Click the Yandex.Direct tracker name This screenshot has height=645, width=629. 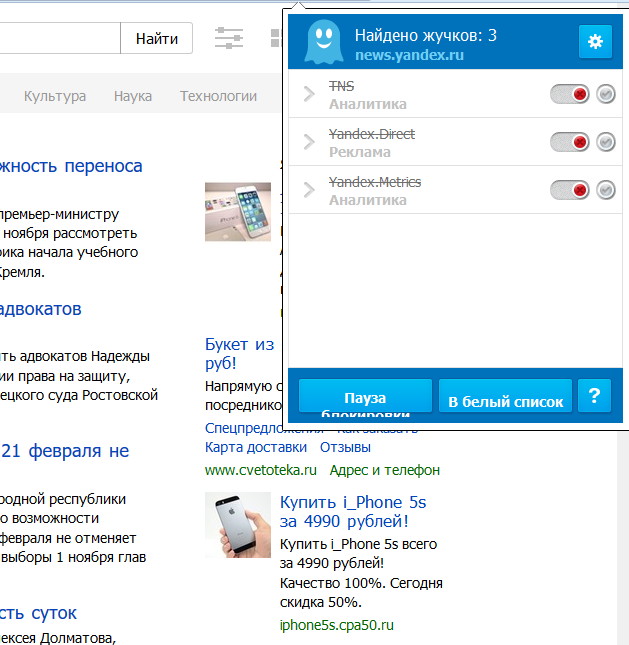point(372,134)
